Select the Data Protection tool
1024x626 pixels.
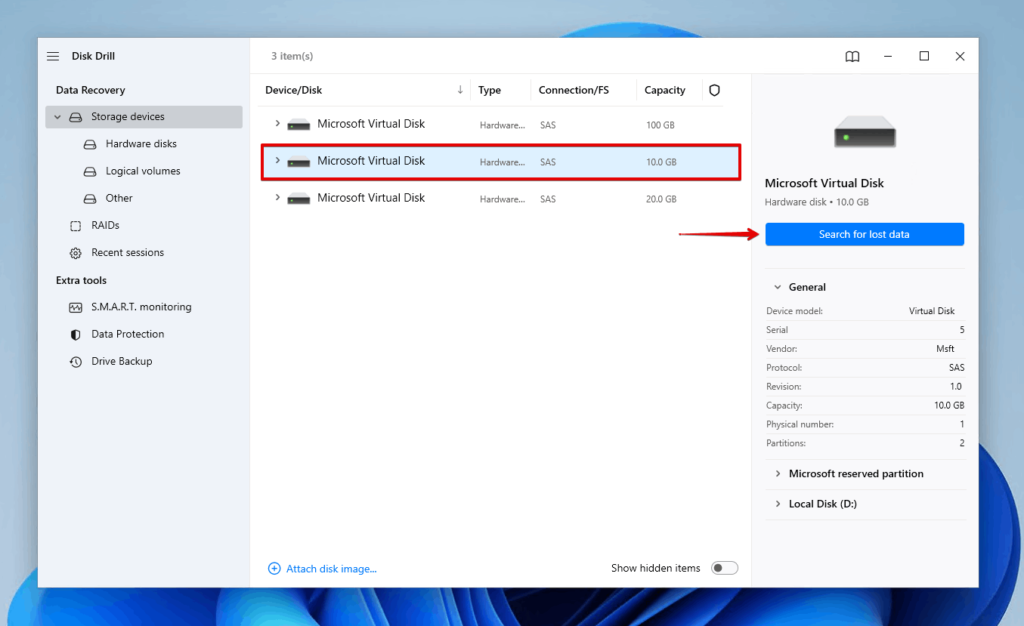pyautogui.click(x=129, y=334)
